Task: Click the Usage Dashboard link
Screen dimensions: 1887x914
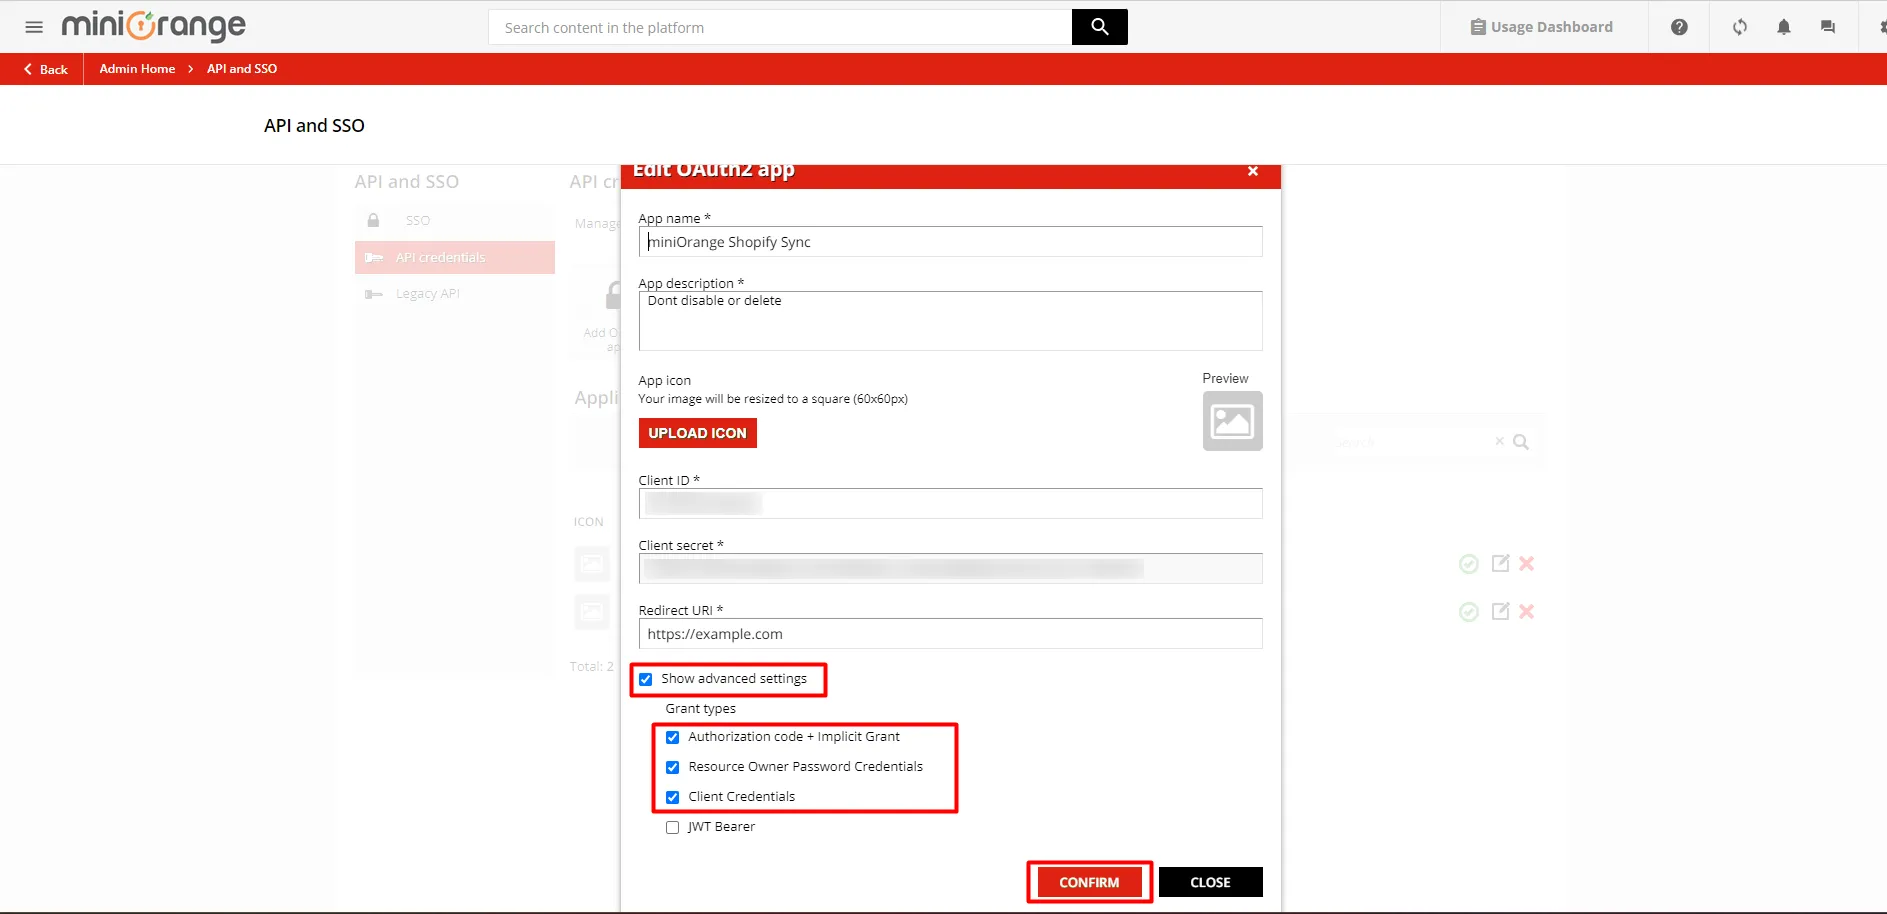Action: coord(1541,27)
